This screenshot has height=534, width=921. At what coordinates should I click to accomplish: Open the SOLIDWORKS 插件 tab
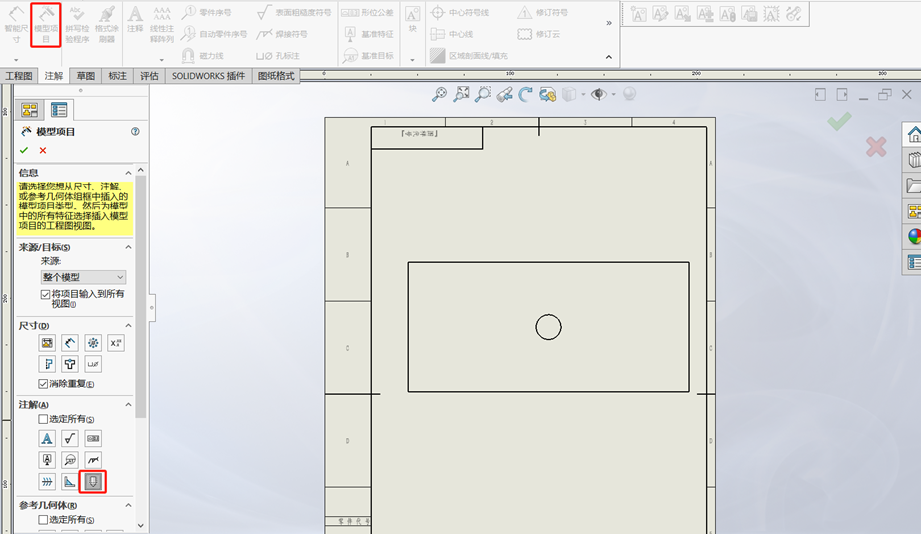(208, 76)
